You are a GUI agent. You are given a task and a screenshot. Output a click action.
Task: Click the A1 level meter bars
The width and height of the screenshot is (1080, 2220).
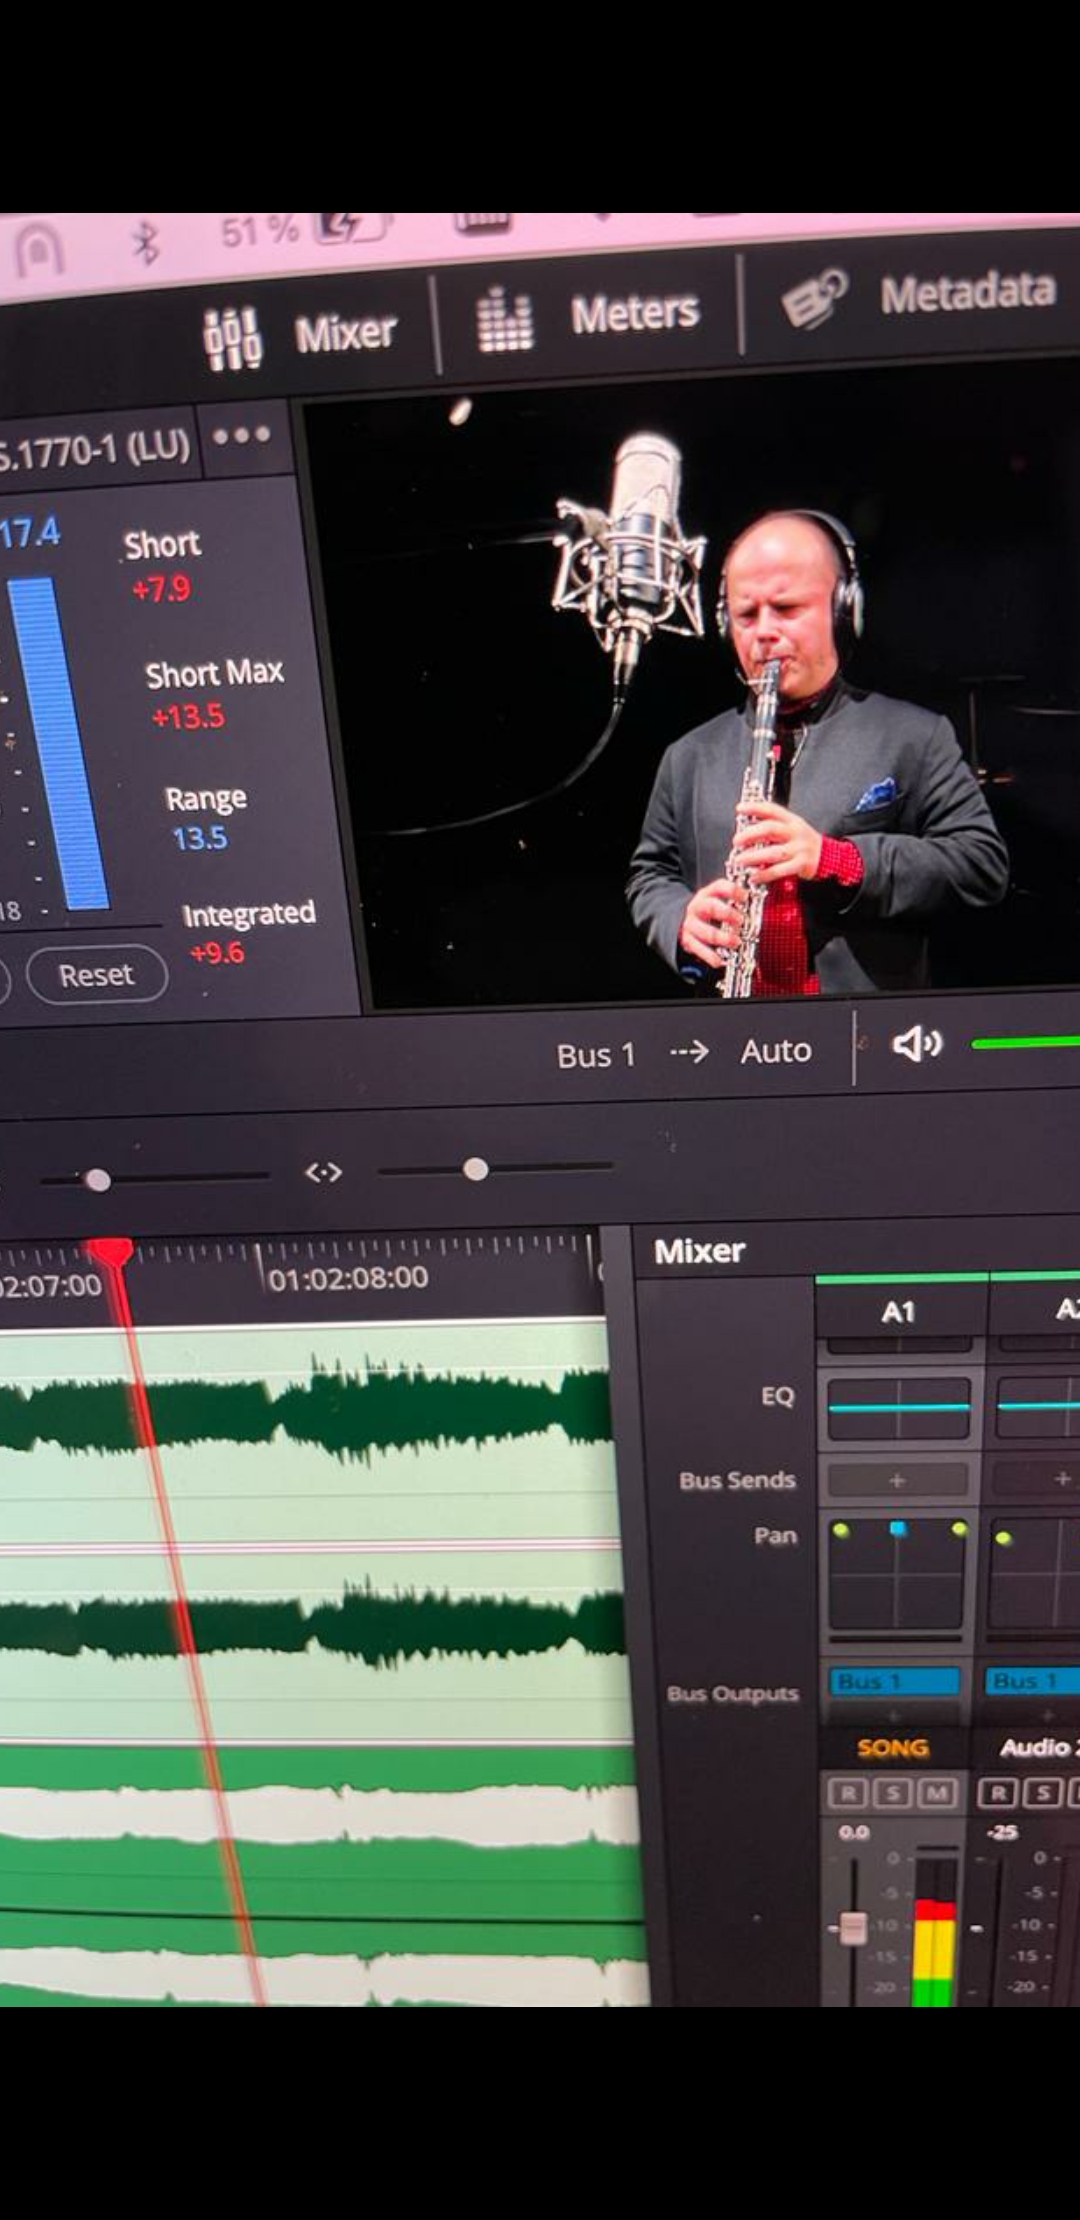point(934,1930)
